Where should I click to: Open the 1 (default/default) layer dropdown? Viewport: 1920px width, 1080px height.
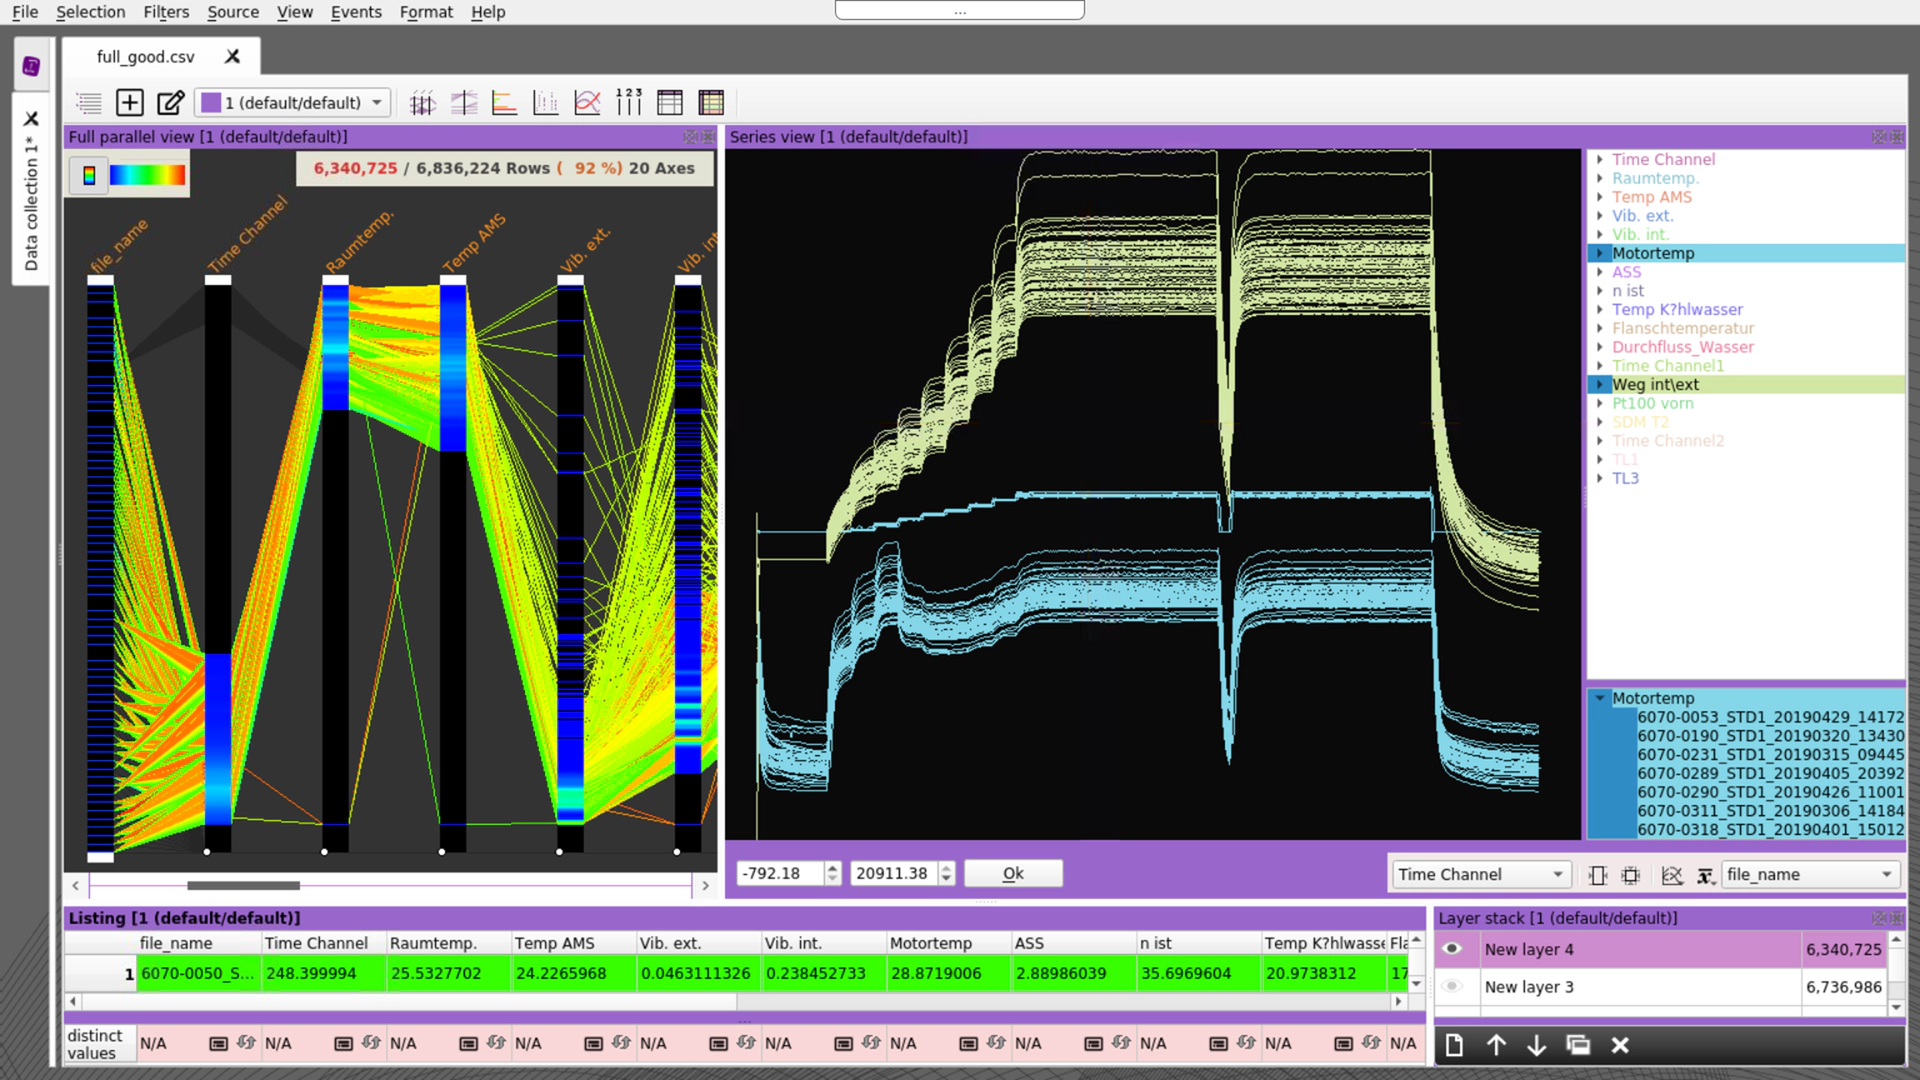coord(293,103)
